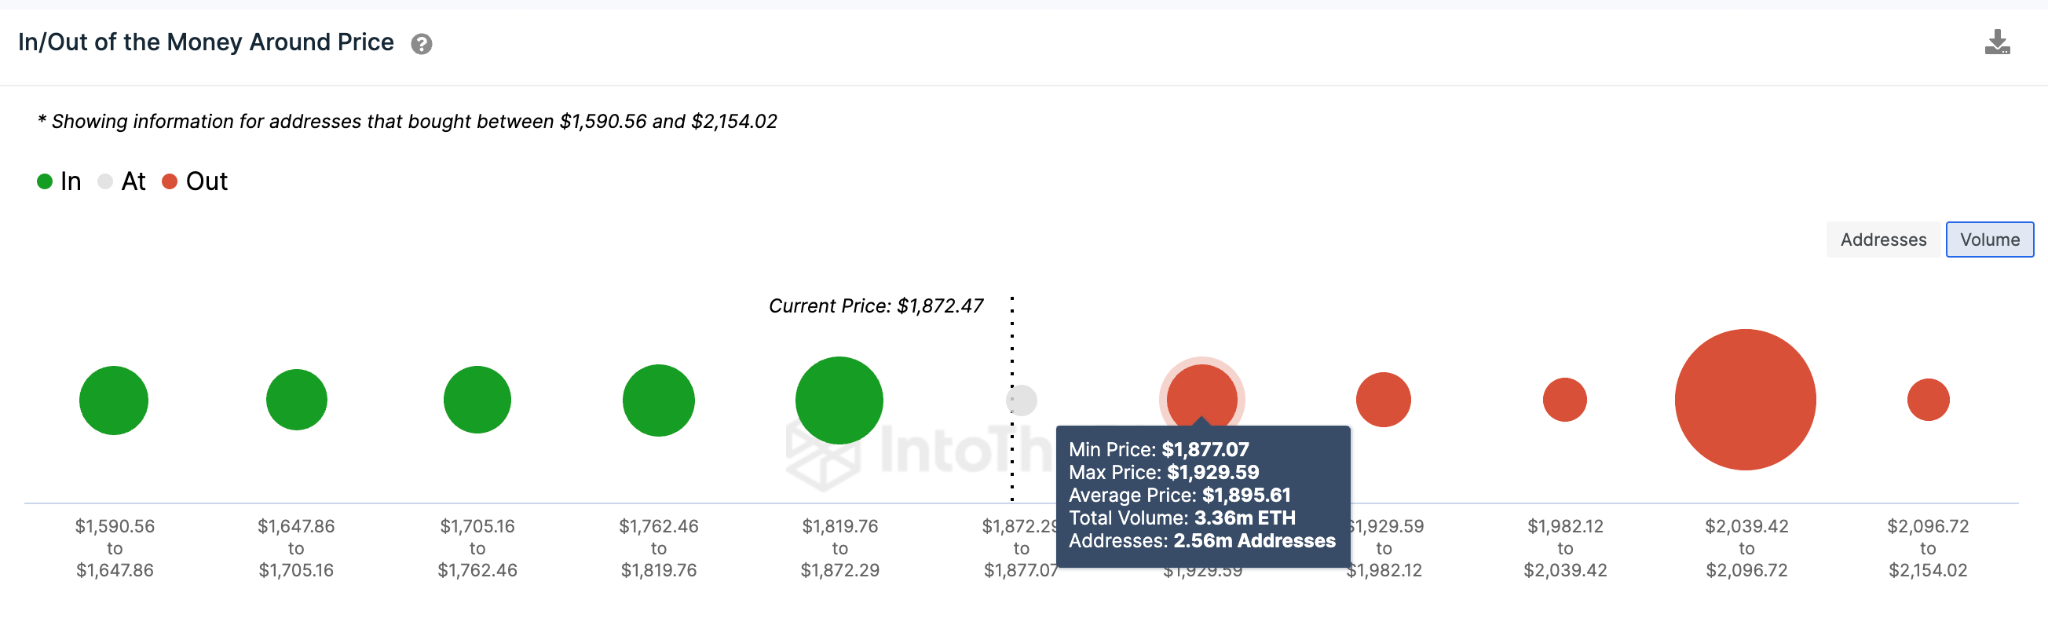
Task: Select the Volume tab
Action: (1989, 240)
